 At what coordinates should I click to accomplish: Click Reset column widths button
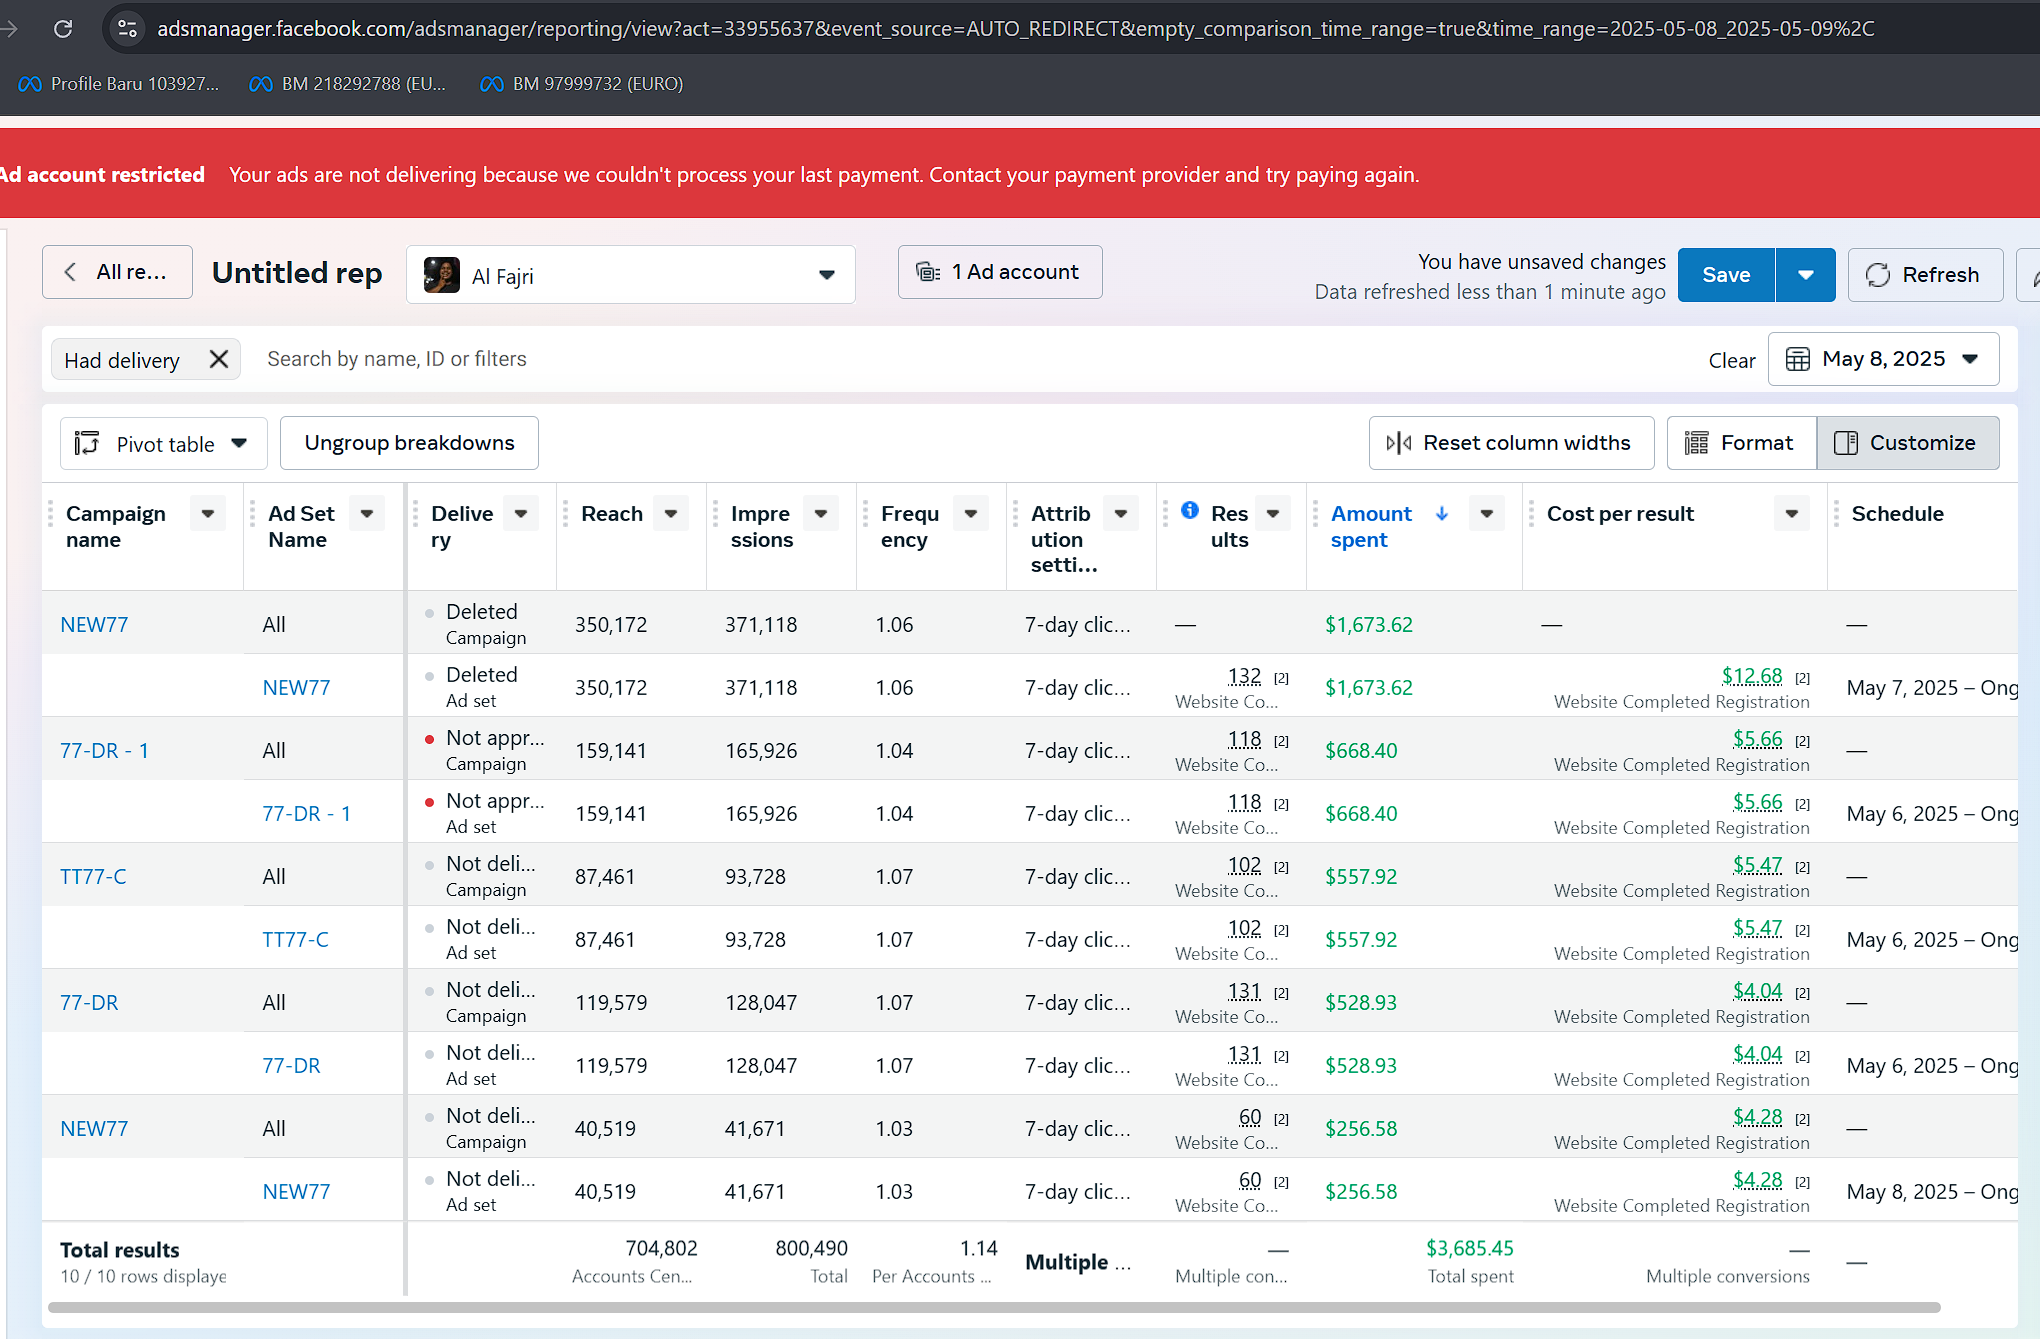coord(1511,443)
